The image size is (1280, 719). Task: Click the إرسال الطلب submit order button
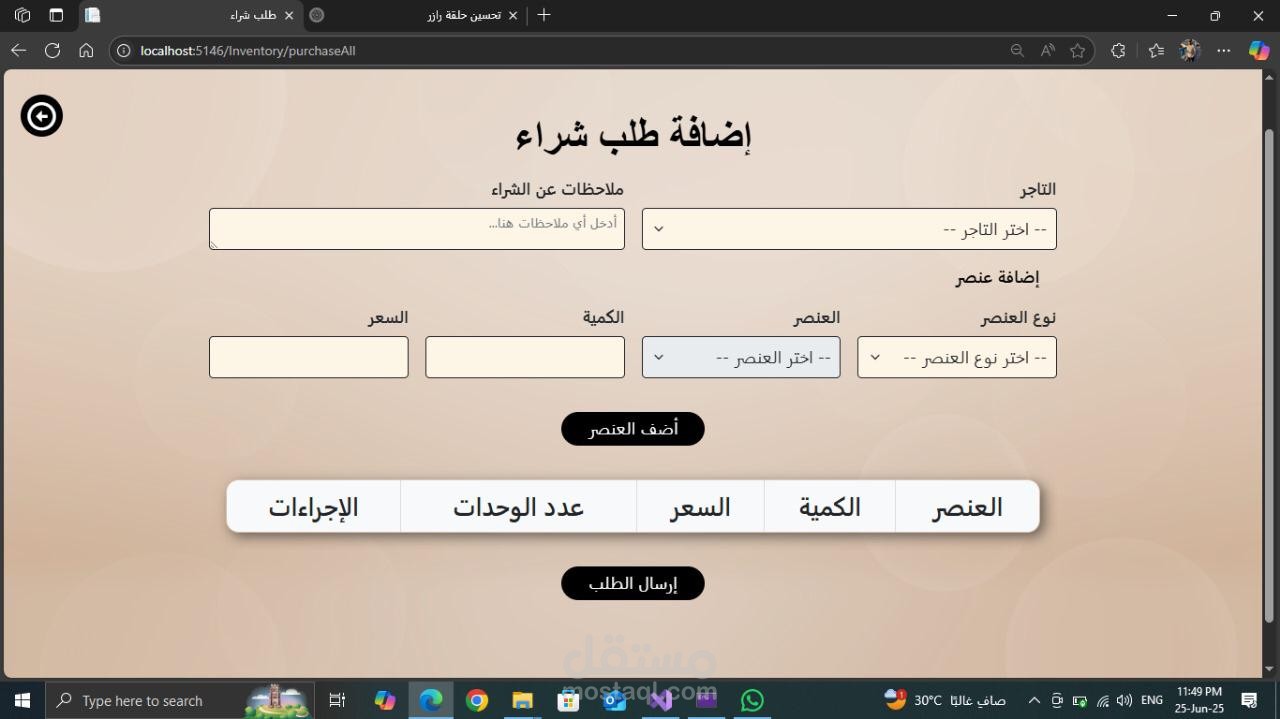[x=633, y=584]
